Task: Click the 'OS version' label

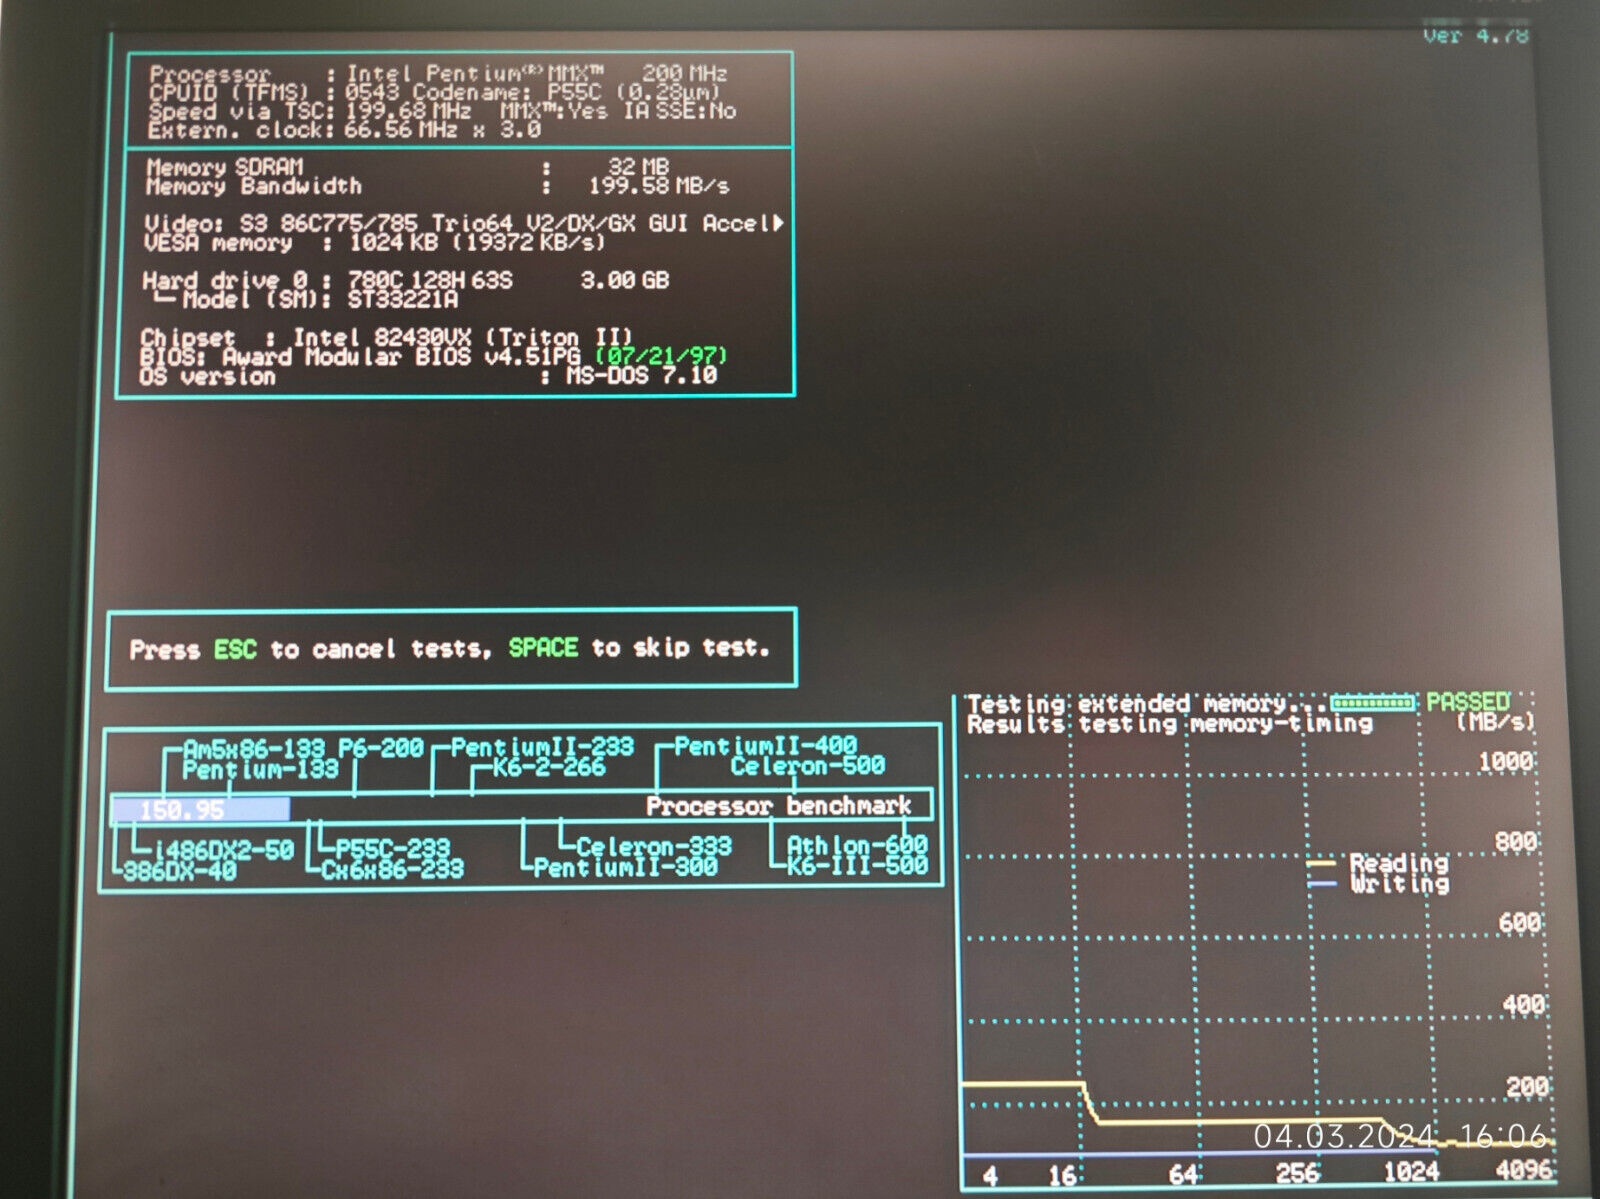Action: tap(208, 377)
